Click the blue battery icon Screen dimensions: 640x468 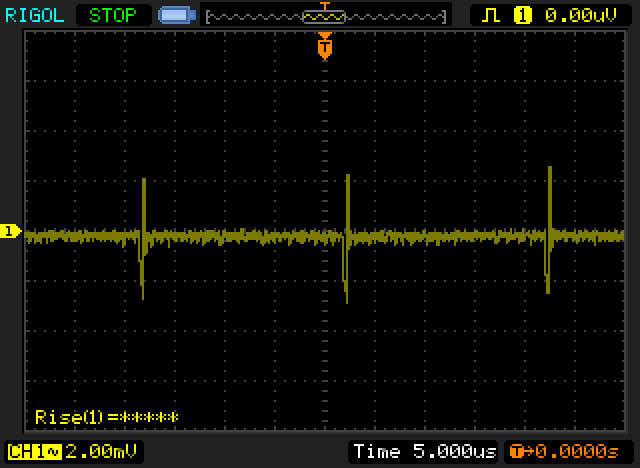[x=177, y=16]
